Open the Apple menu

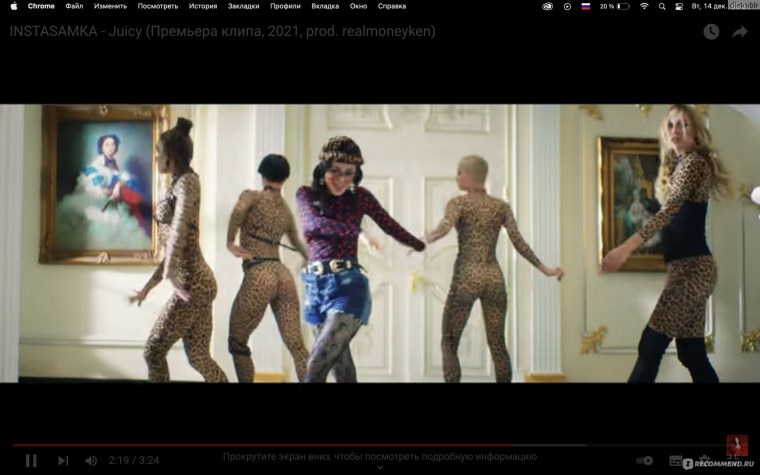(x=13, y=6)
